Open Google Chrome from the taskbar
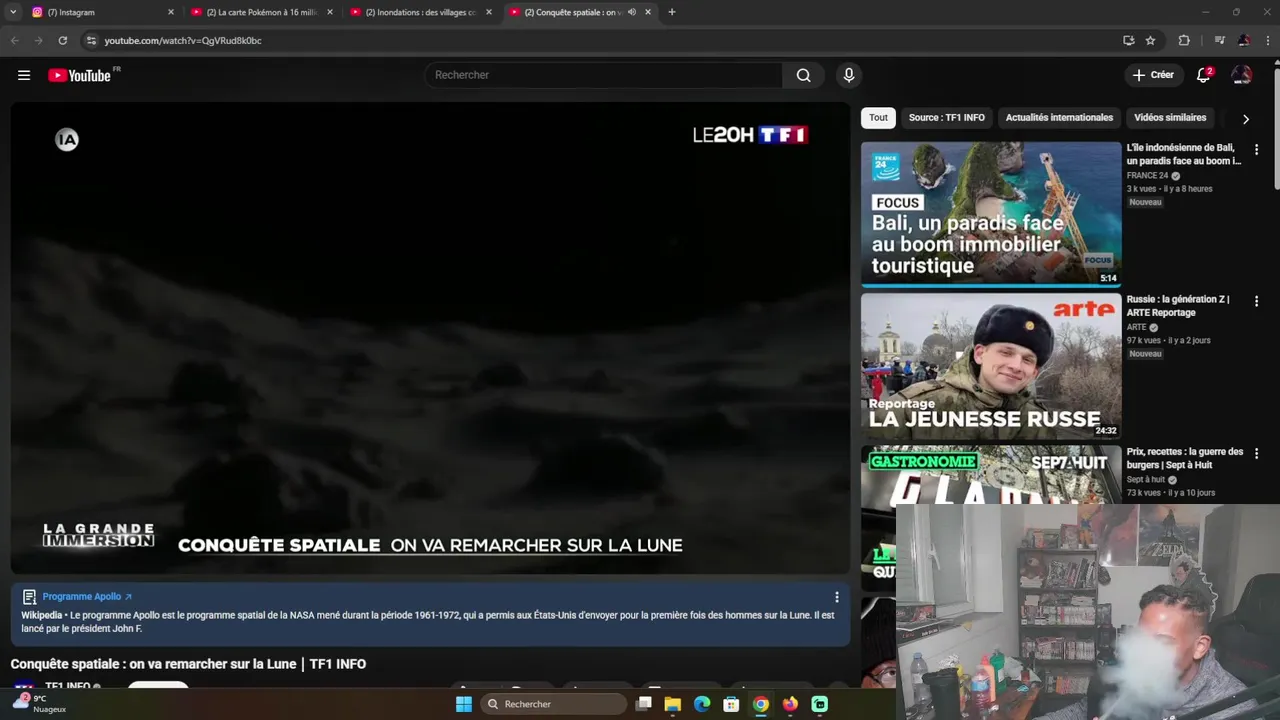Viewport: 1280px width, 720px height. [761, 704]
